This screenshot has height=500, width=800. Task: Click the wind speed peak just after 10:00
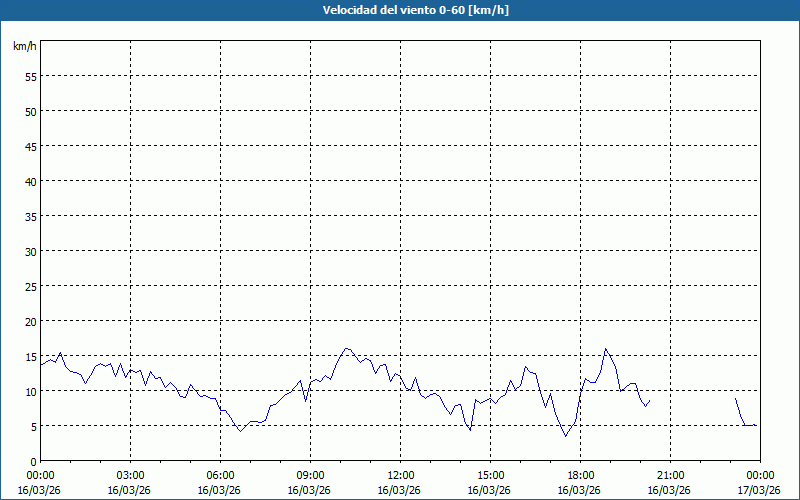(346, 349)
